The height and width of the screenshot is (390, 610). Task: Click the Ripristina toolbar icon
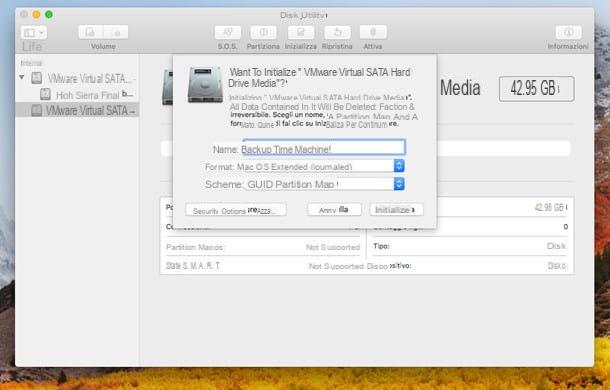[337, 32]
